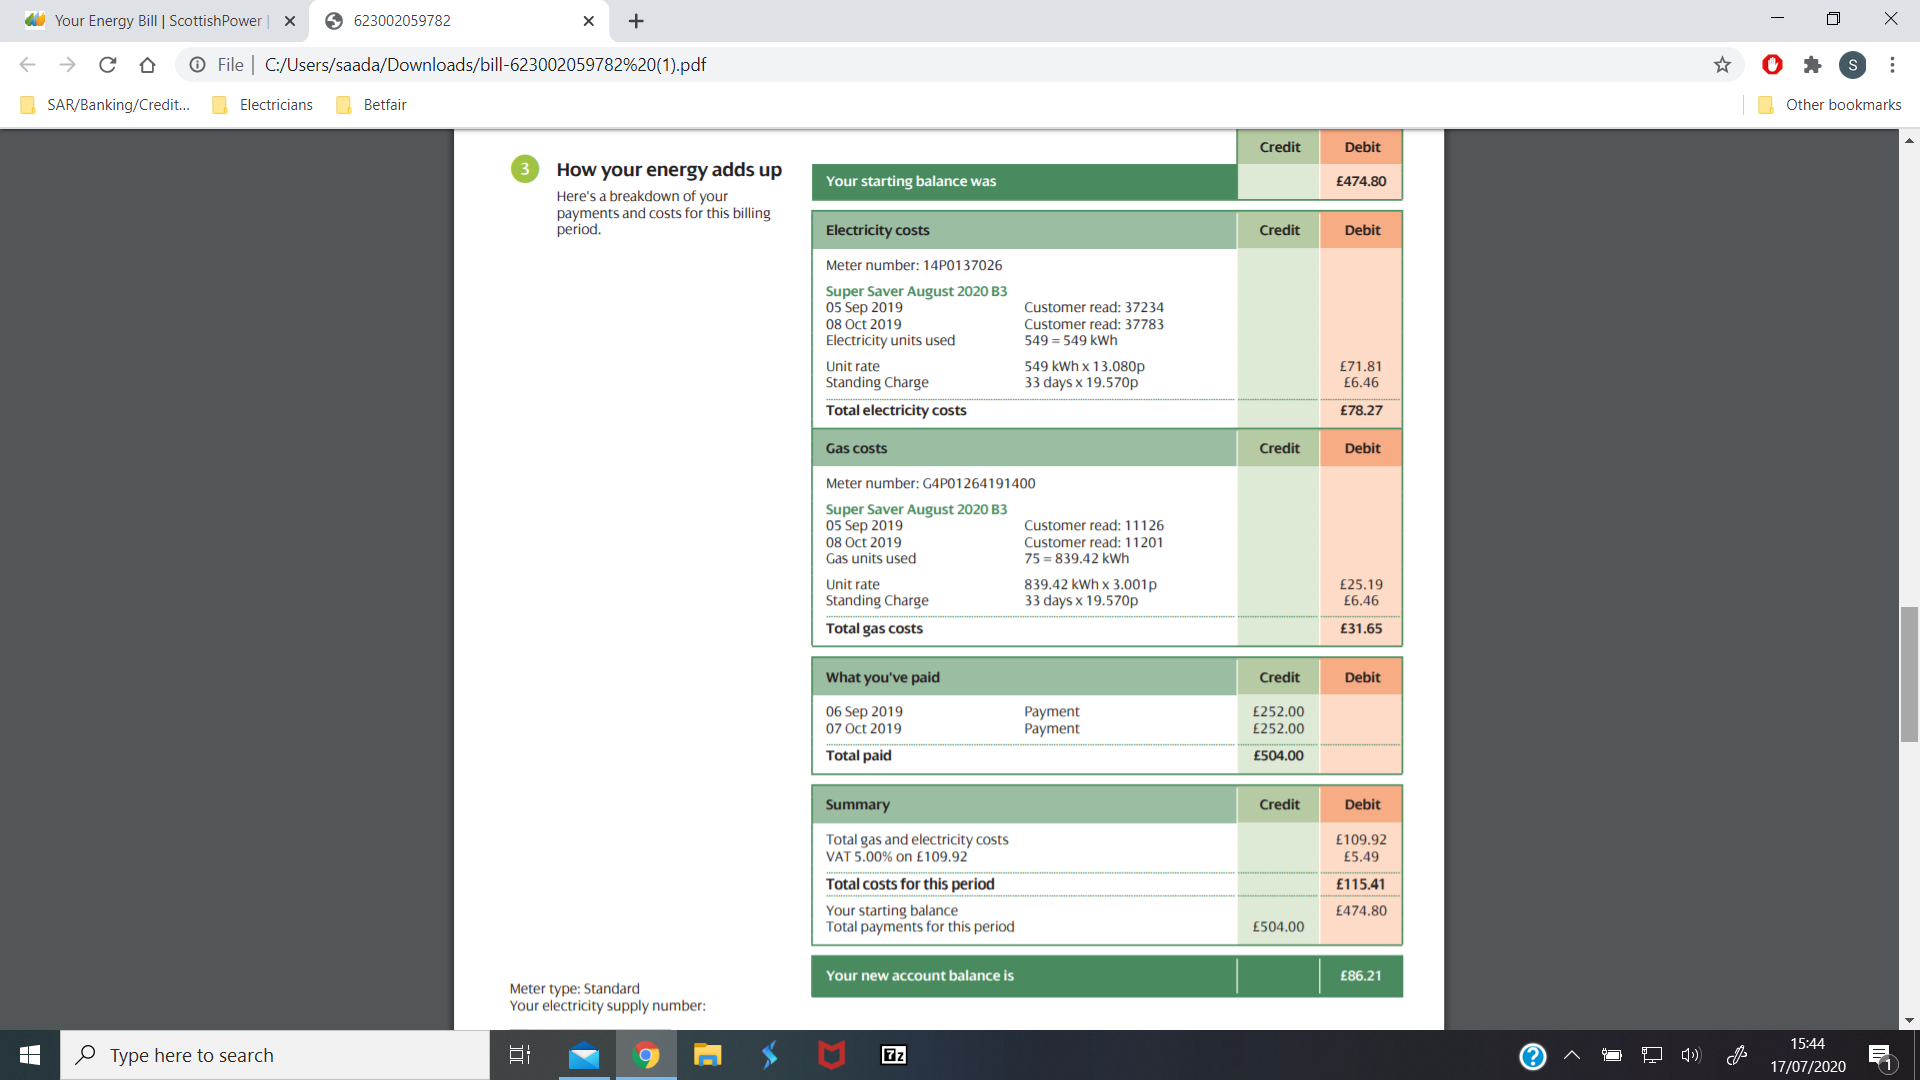Go to the browser home page
This screenshot has height=1080, width=1920.
[x=147, y=65]
